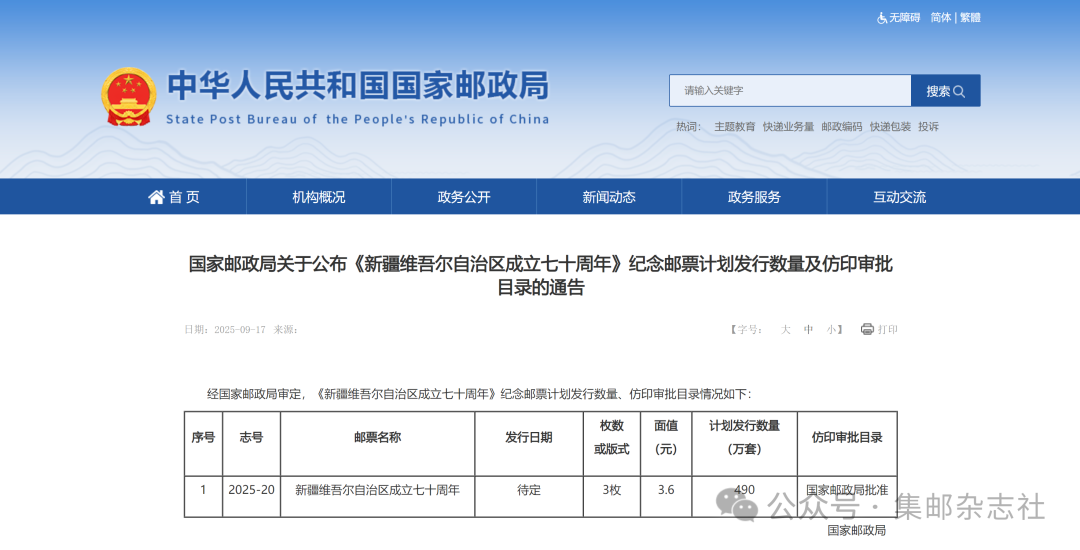
Task: Set font size to 大
Action: (x=785, y=330)
